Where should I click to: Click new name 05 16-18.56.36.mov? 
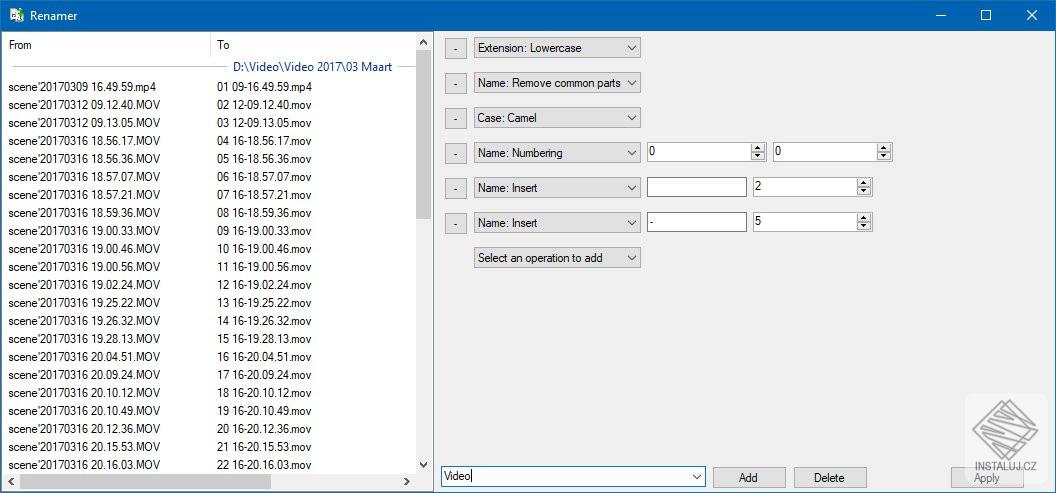(x=265, y=159)
